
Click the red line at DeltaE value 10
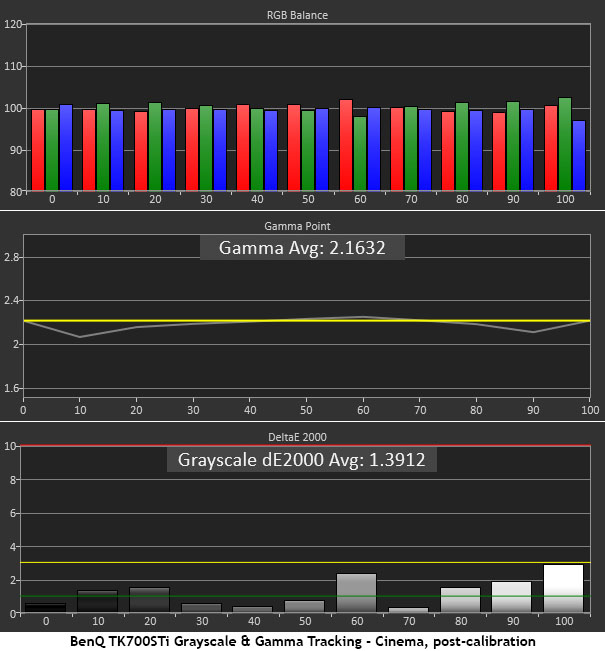[x=307, y=445]
